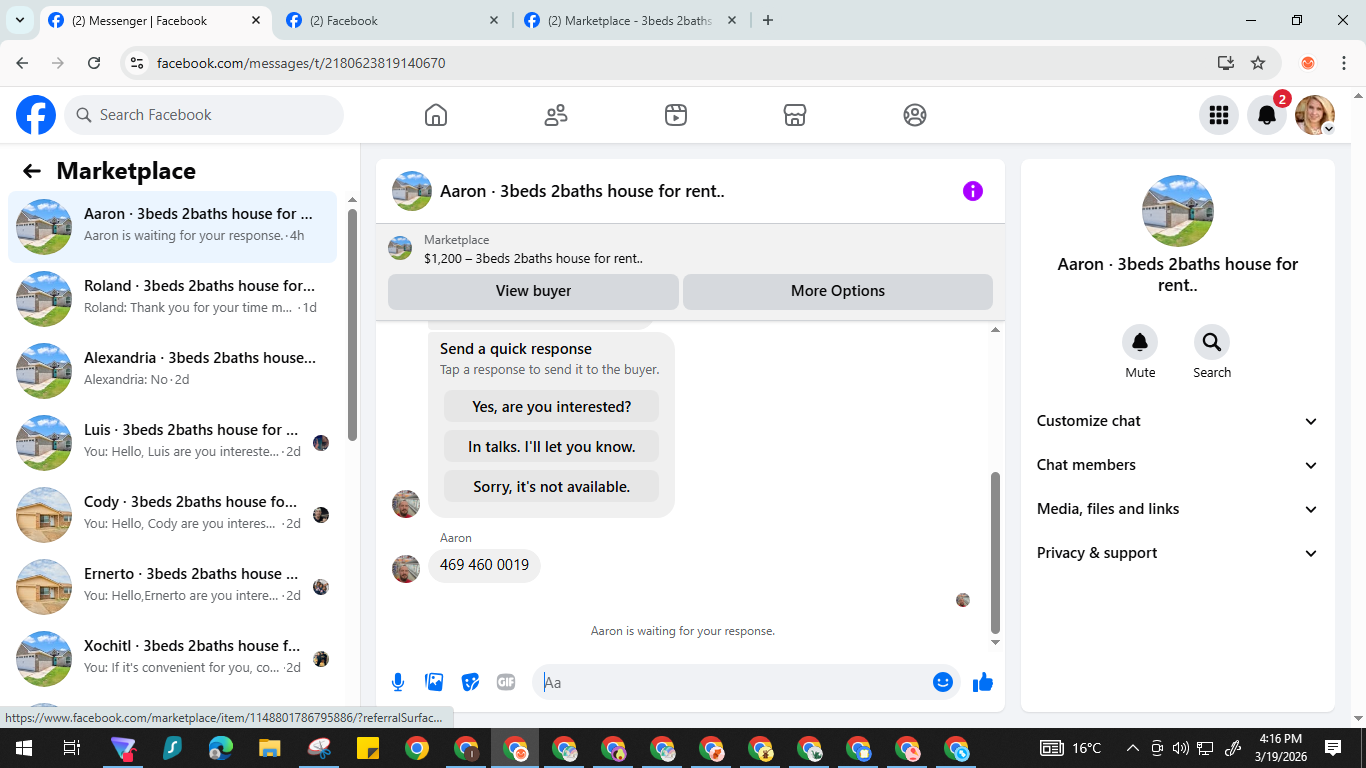Expand Chat members section
The width and height of the screenshot is (1366, 768).
tap(1178, 465)
